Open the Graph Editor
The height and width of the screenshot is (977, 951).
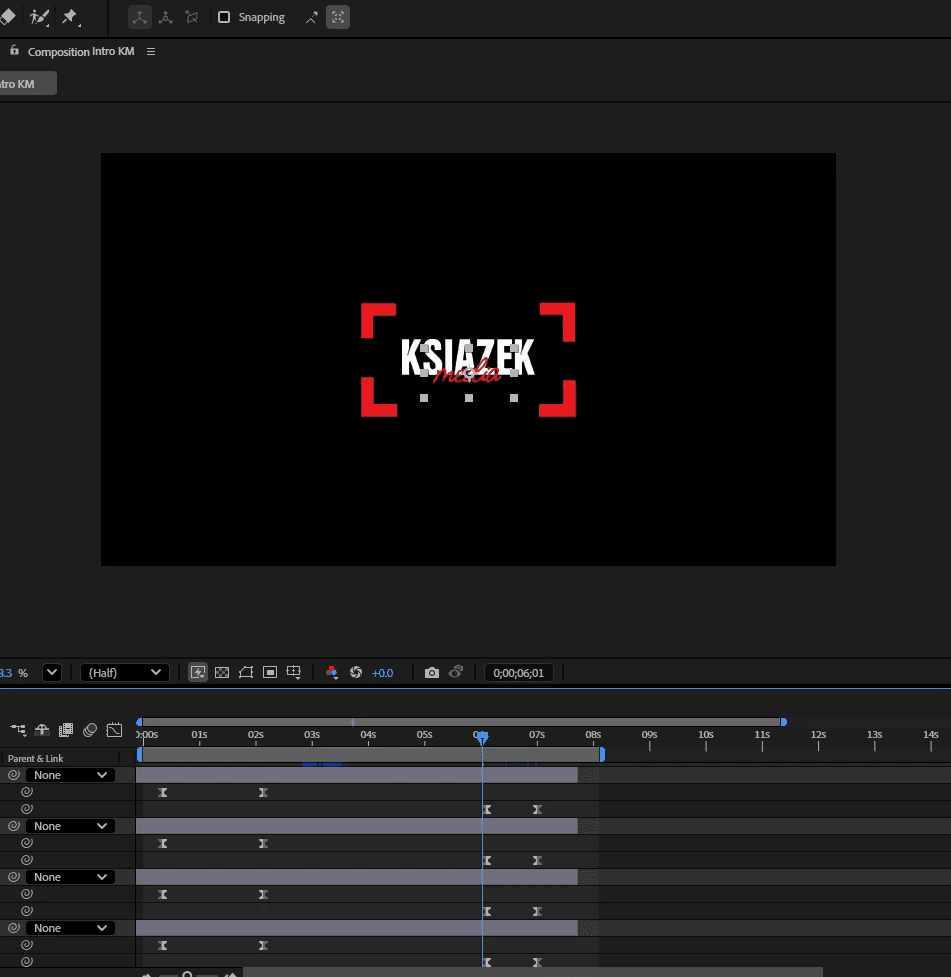(x=115, y=730)
